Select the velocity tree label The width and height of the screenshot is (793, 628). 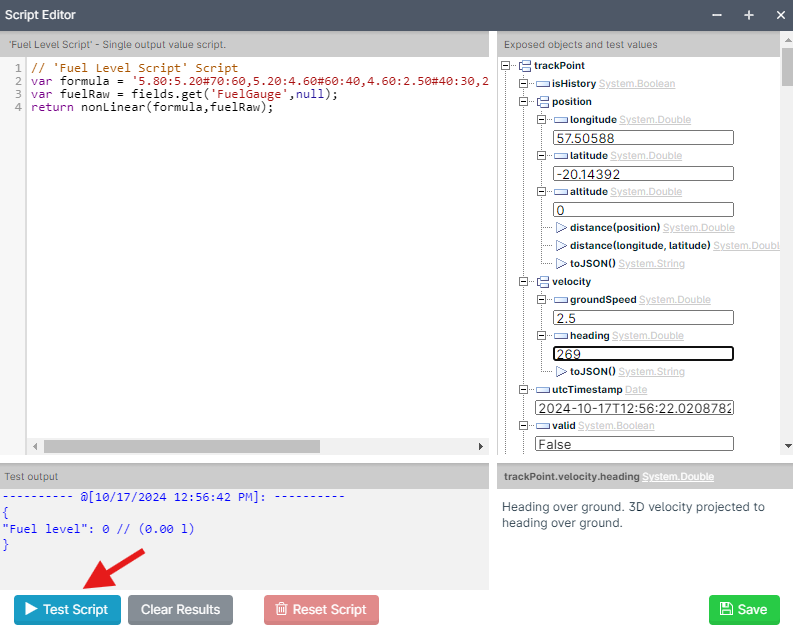571,282
